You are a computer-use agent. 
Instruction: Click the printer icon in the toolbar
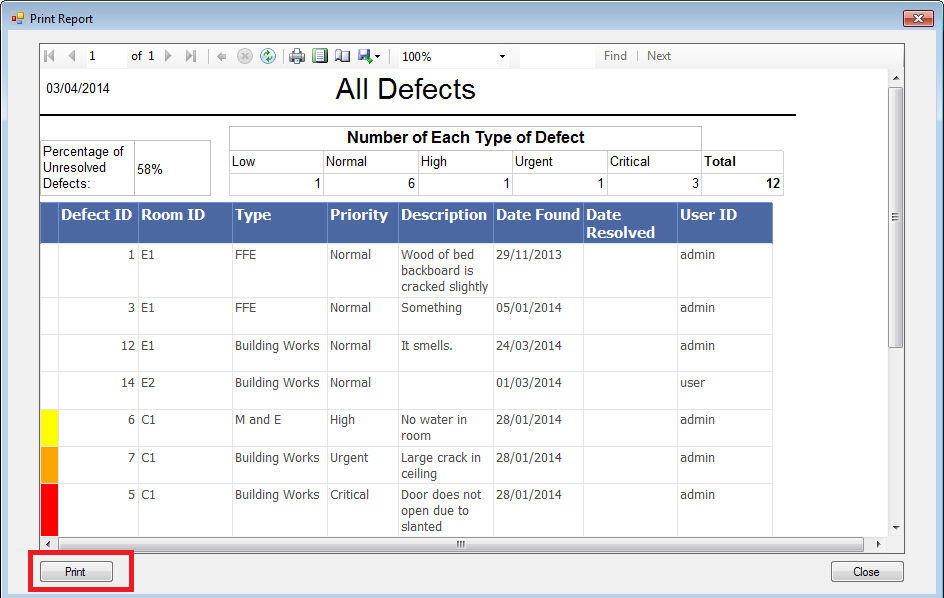coord(297,57)
